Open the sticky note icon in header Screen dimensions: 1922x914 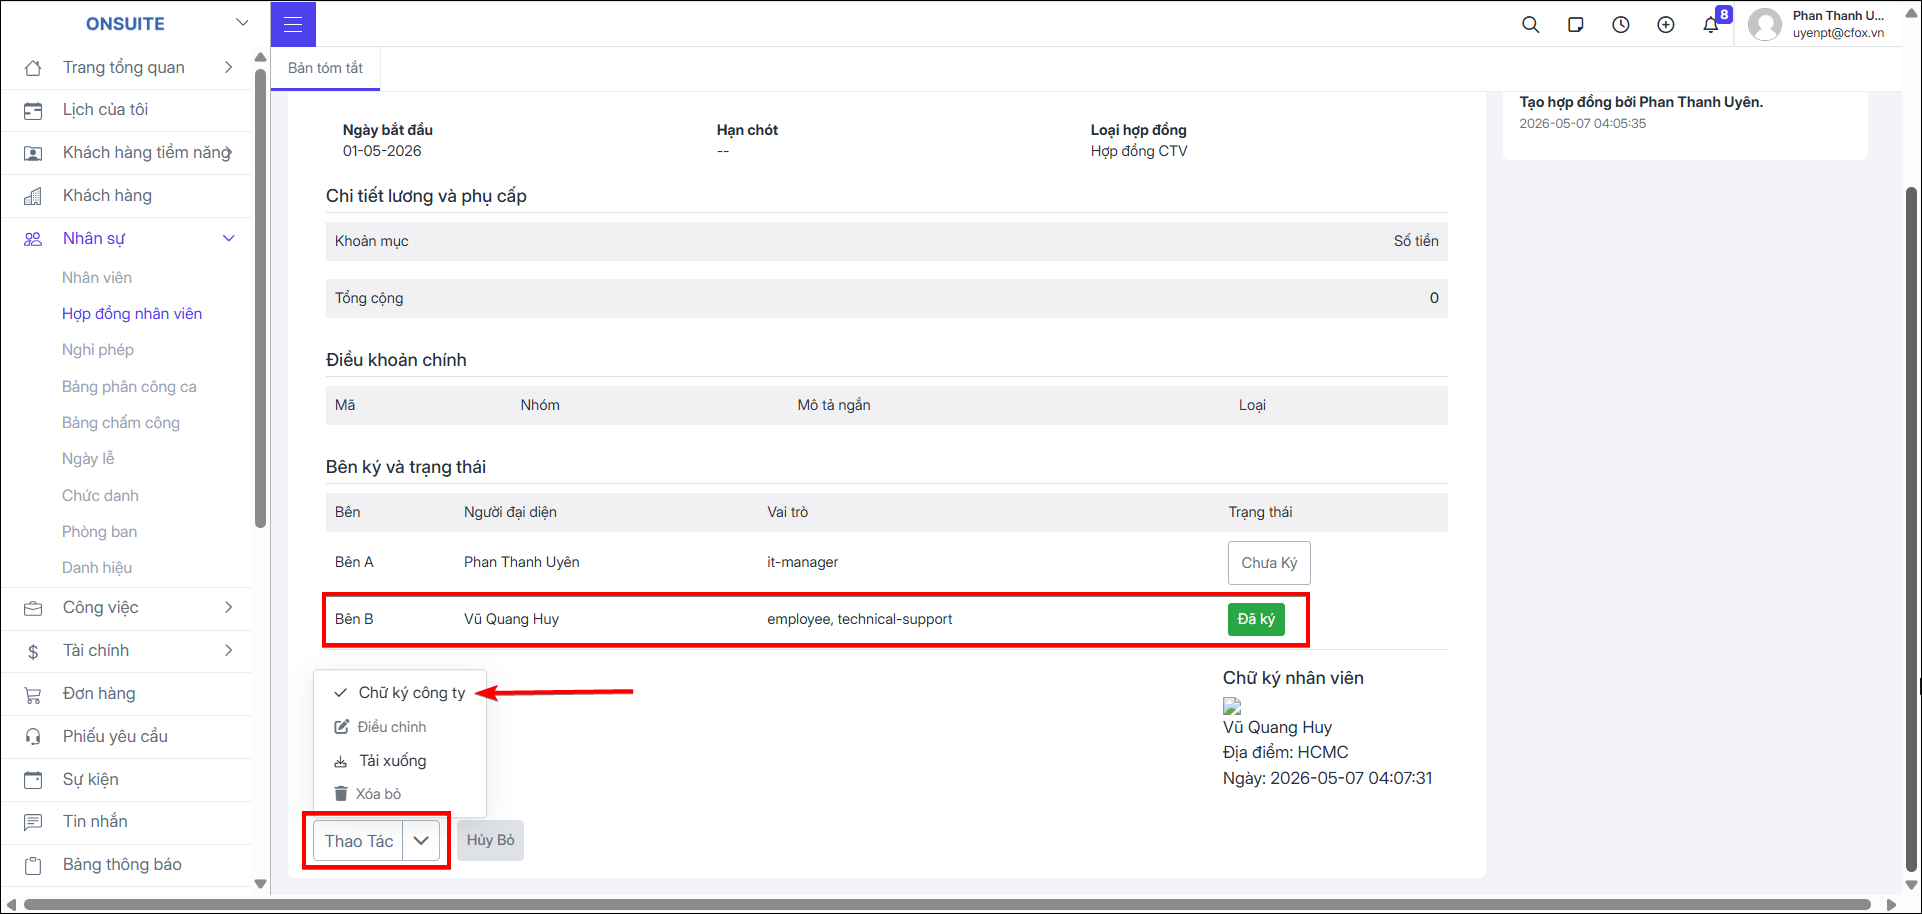click(x=1575, y=25)
